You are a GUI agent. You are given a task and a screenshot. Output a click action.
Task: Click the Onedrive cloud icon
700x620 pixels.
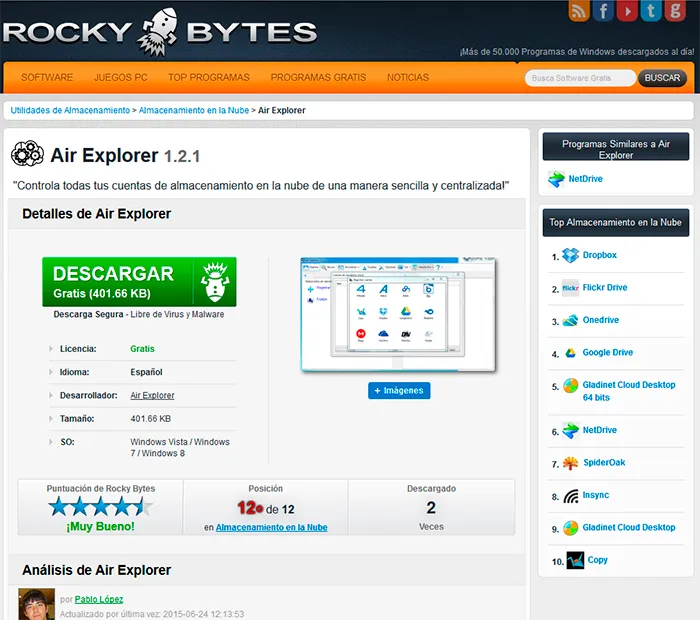(570, 320)
